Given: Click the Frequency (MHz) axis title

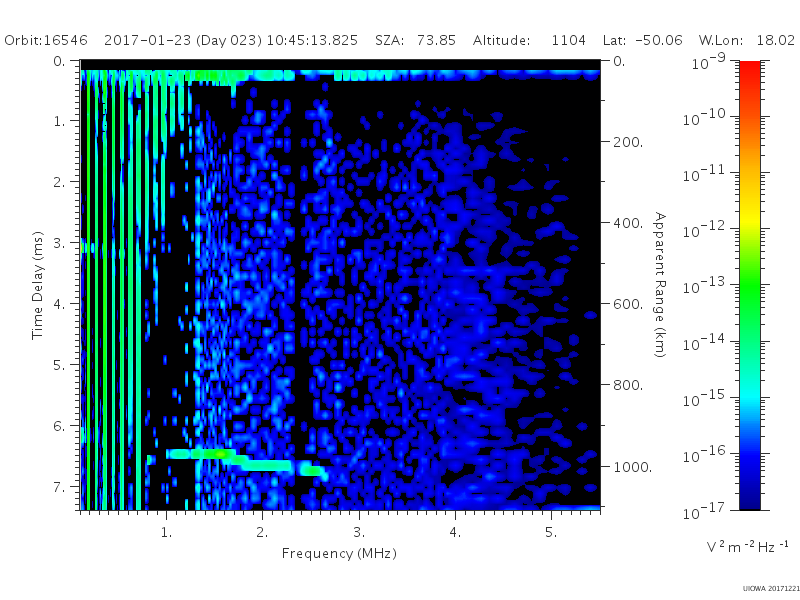Looking at the screenshot, I should click(339, 554).
